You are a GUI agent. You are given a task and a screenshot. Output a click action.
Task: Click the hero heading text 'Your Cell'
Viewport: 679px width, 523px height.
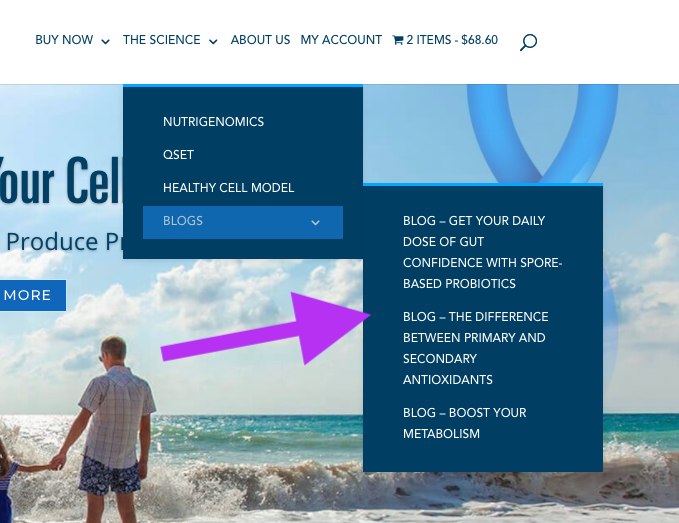tap(61, 179)
